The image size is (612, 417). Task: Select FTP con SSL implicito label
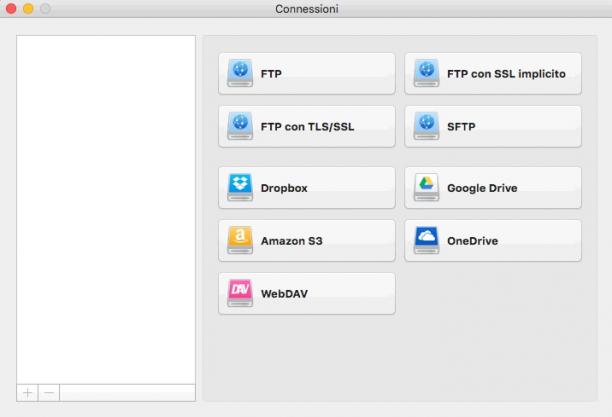point(506,74)
